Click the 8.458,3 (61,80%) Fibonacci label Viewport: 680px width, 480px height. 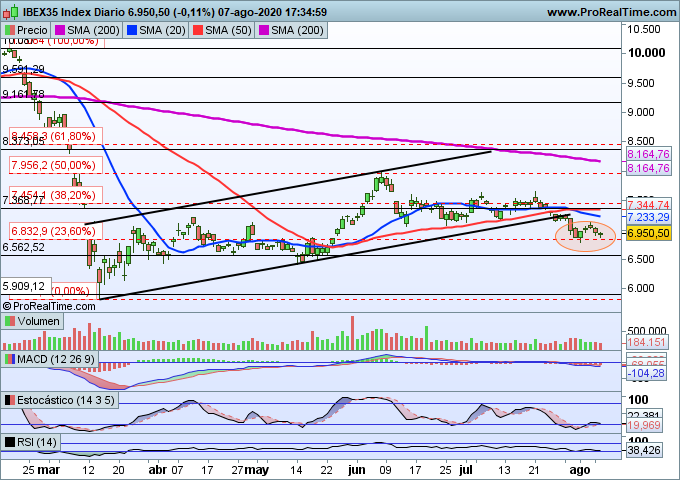(52, 135)
